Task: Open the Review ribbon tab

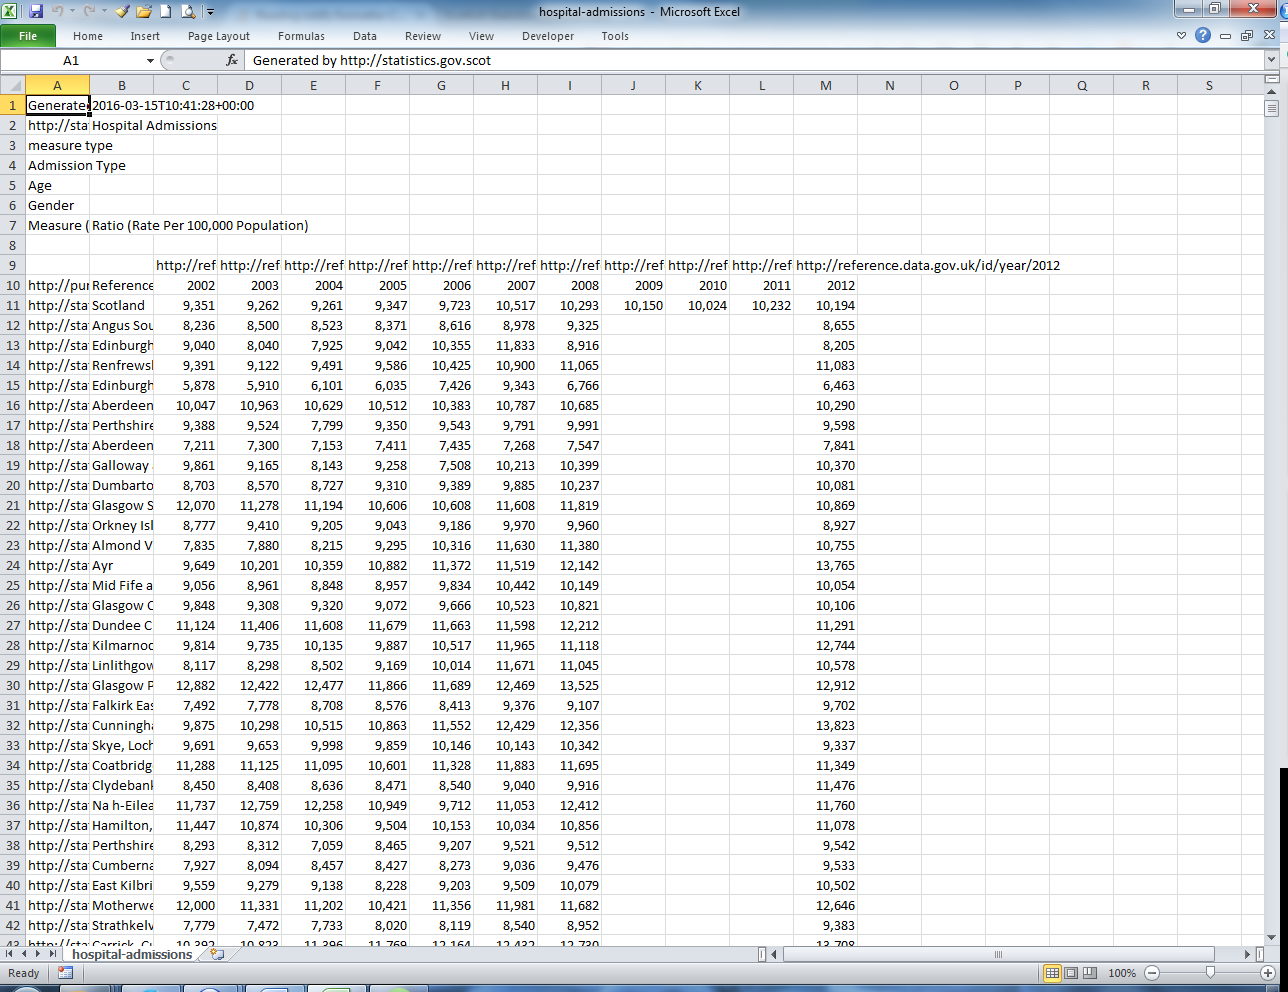Action: pos(423,36)
